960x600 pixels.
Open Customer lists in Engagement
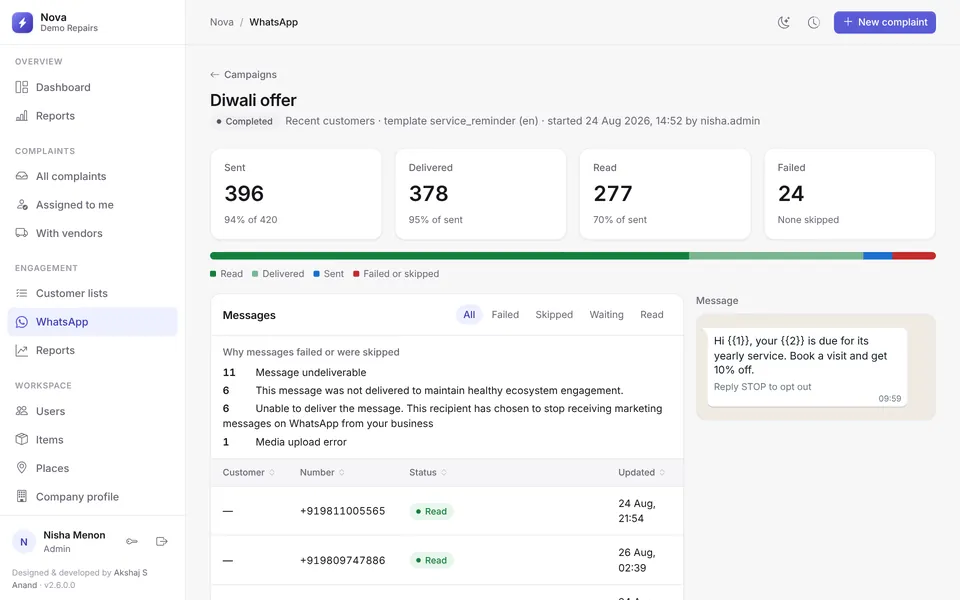[x=92, y=293]
